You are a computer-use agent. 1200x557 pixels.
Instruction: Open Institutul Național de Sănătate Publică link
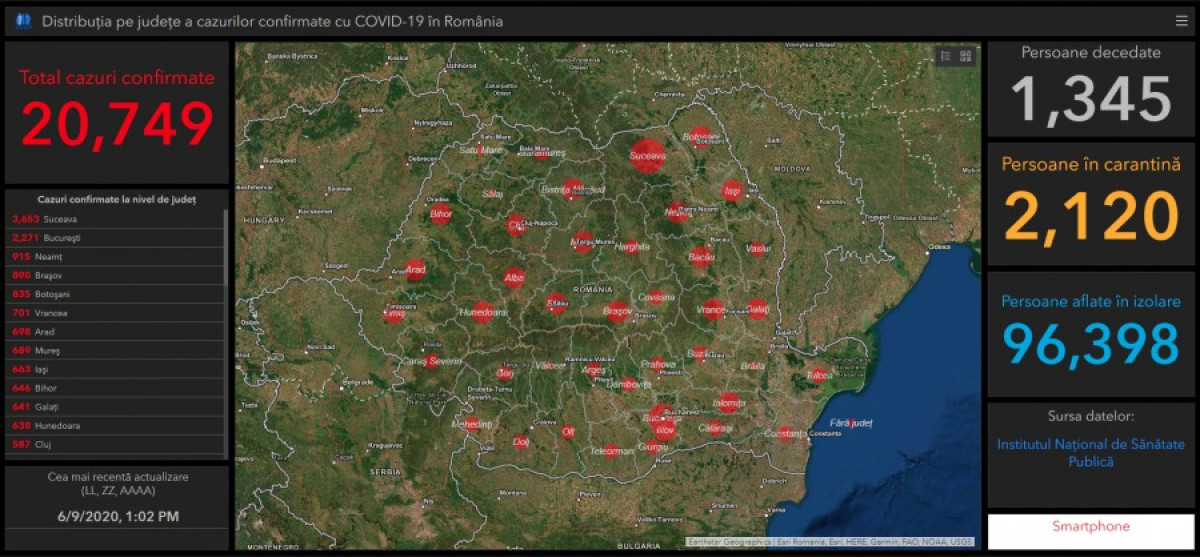click(1090, 452)
